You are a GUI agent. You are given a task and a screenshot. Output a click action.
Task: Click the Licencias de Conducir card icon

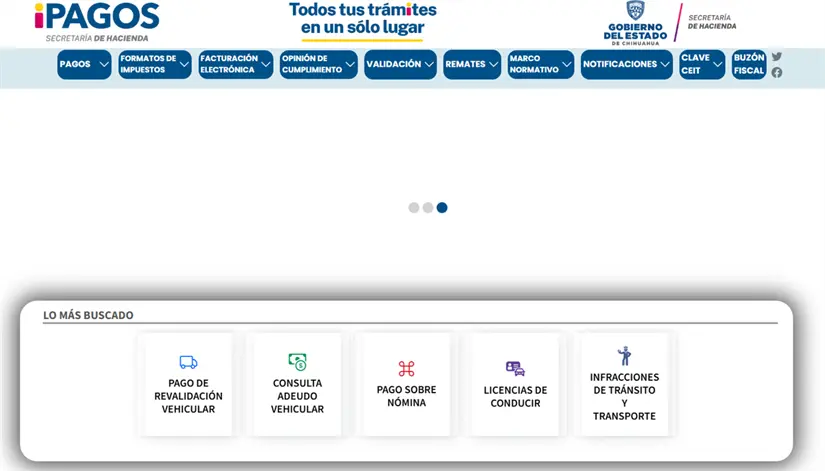click(515, 369)
